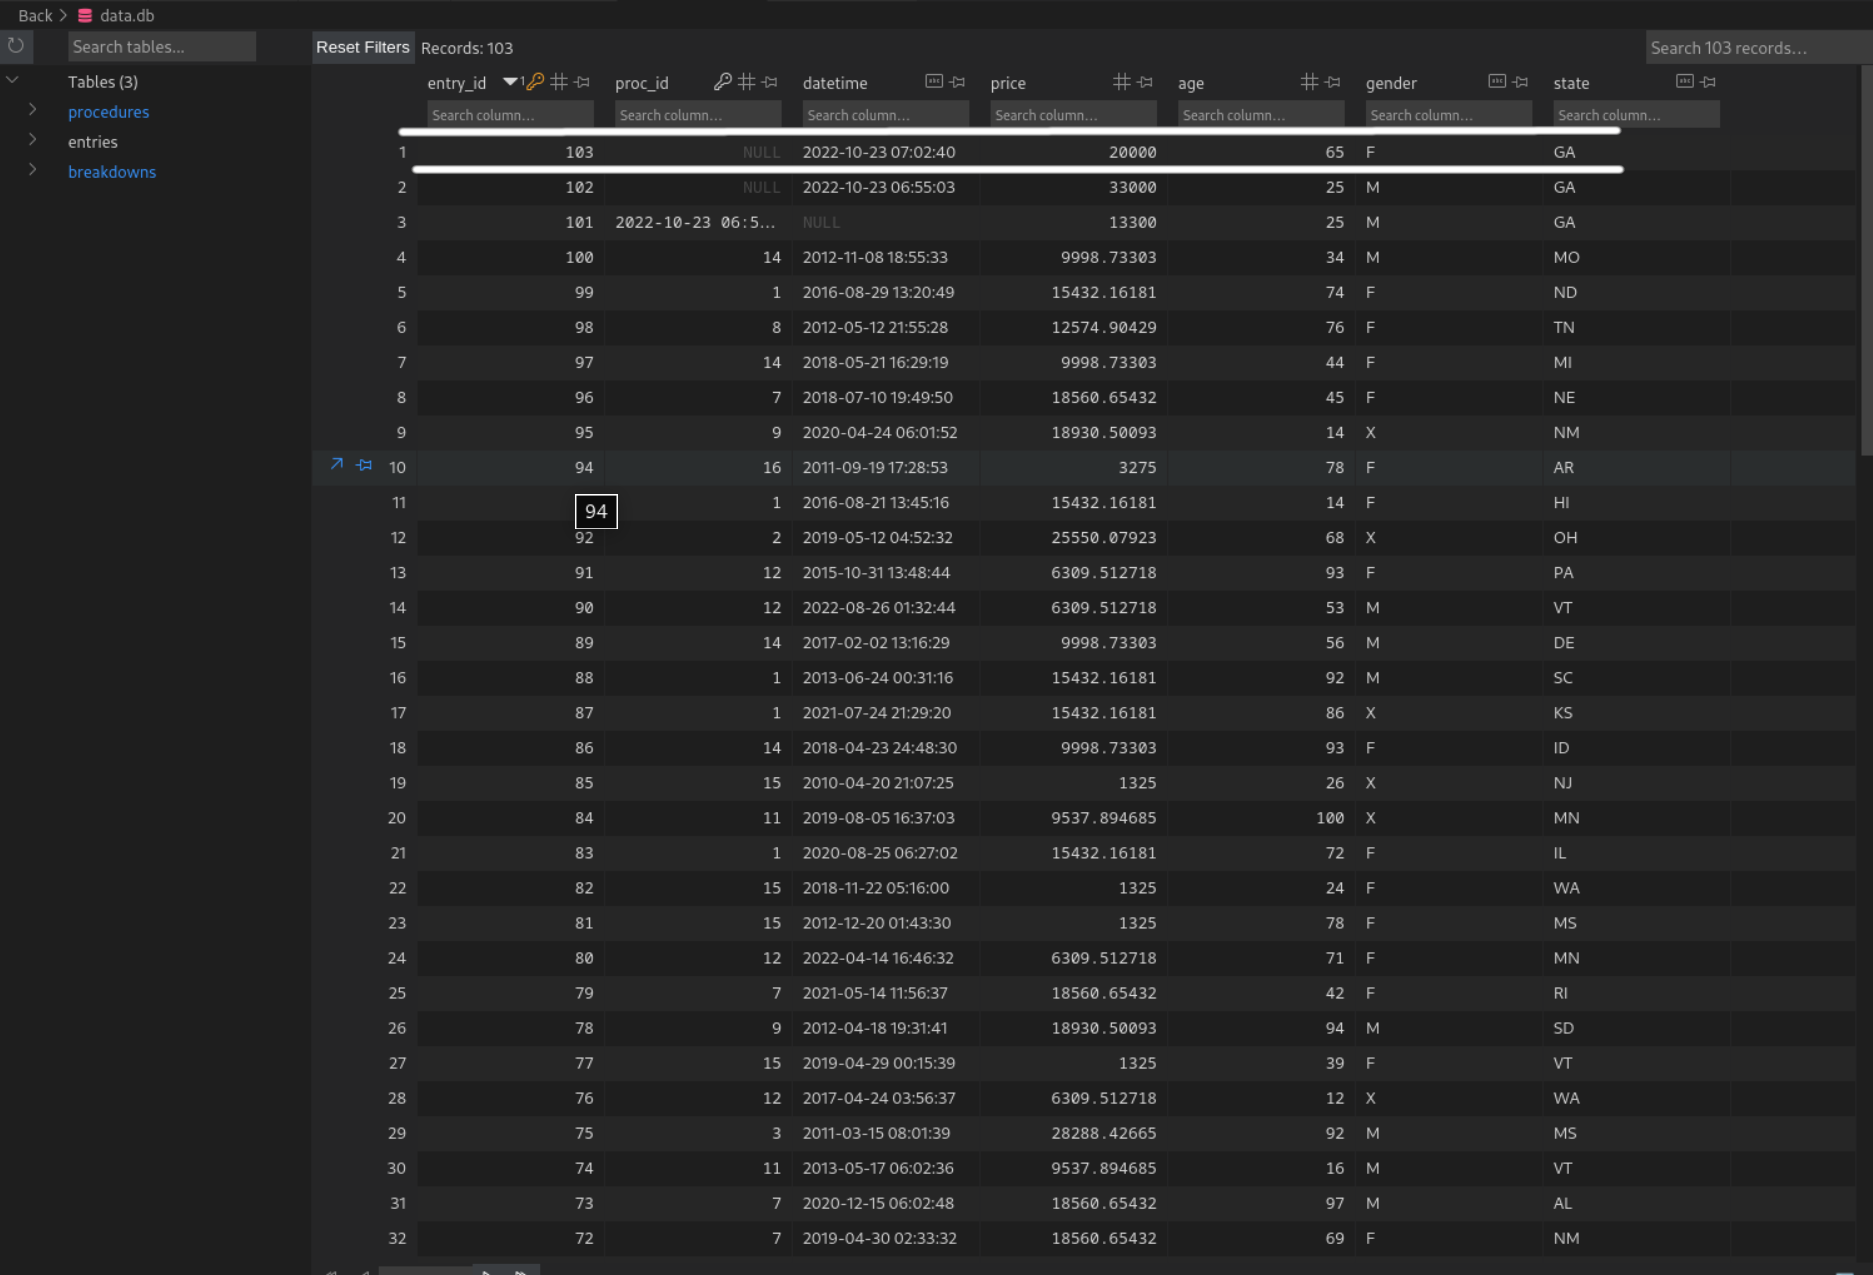The height and width of the screenshot is (1275, 1873).
Task: Click the state column search field
Action: tap(1636, 115)
